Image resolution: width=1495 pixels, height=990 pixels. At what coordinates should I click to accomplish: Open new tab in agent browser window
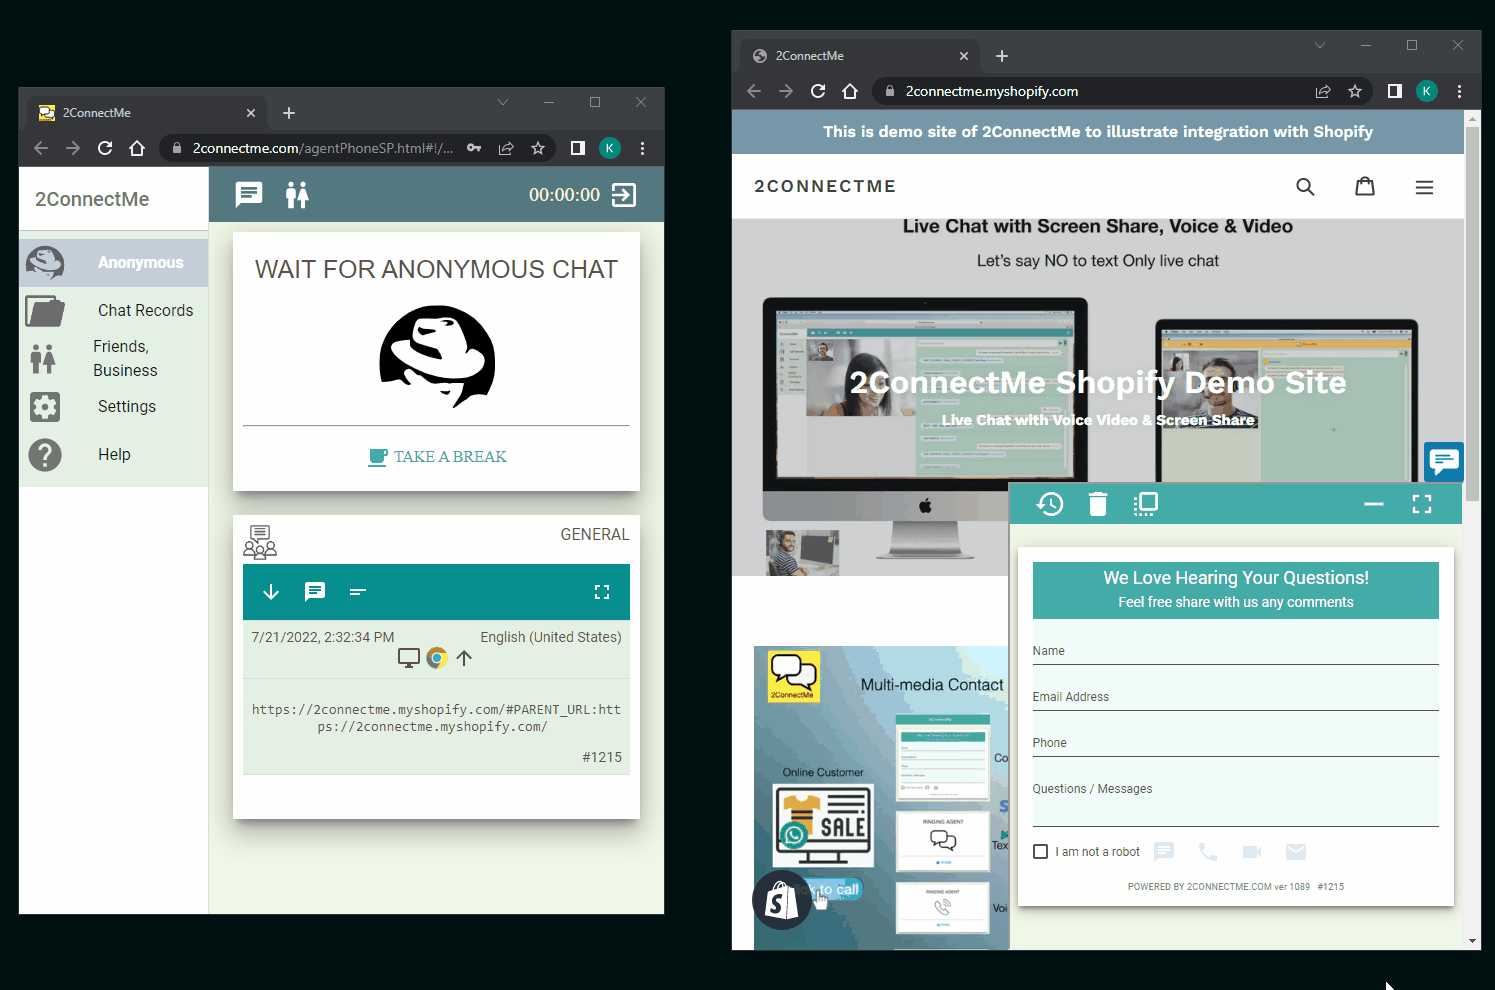coord(289,113)
